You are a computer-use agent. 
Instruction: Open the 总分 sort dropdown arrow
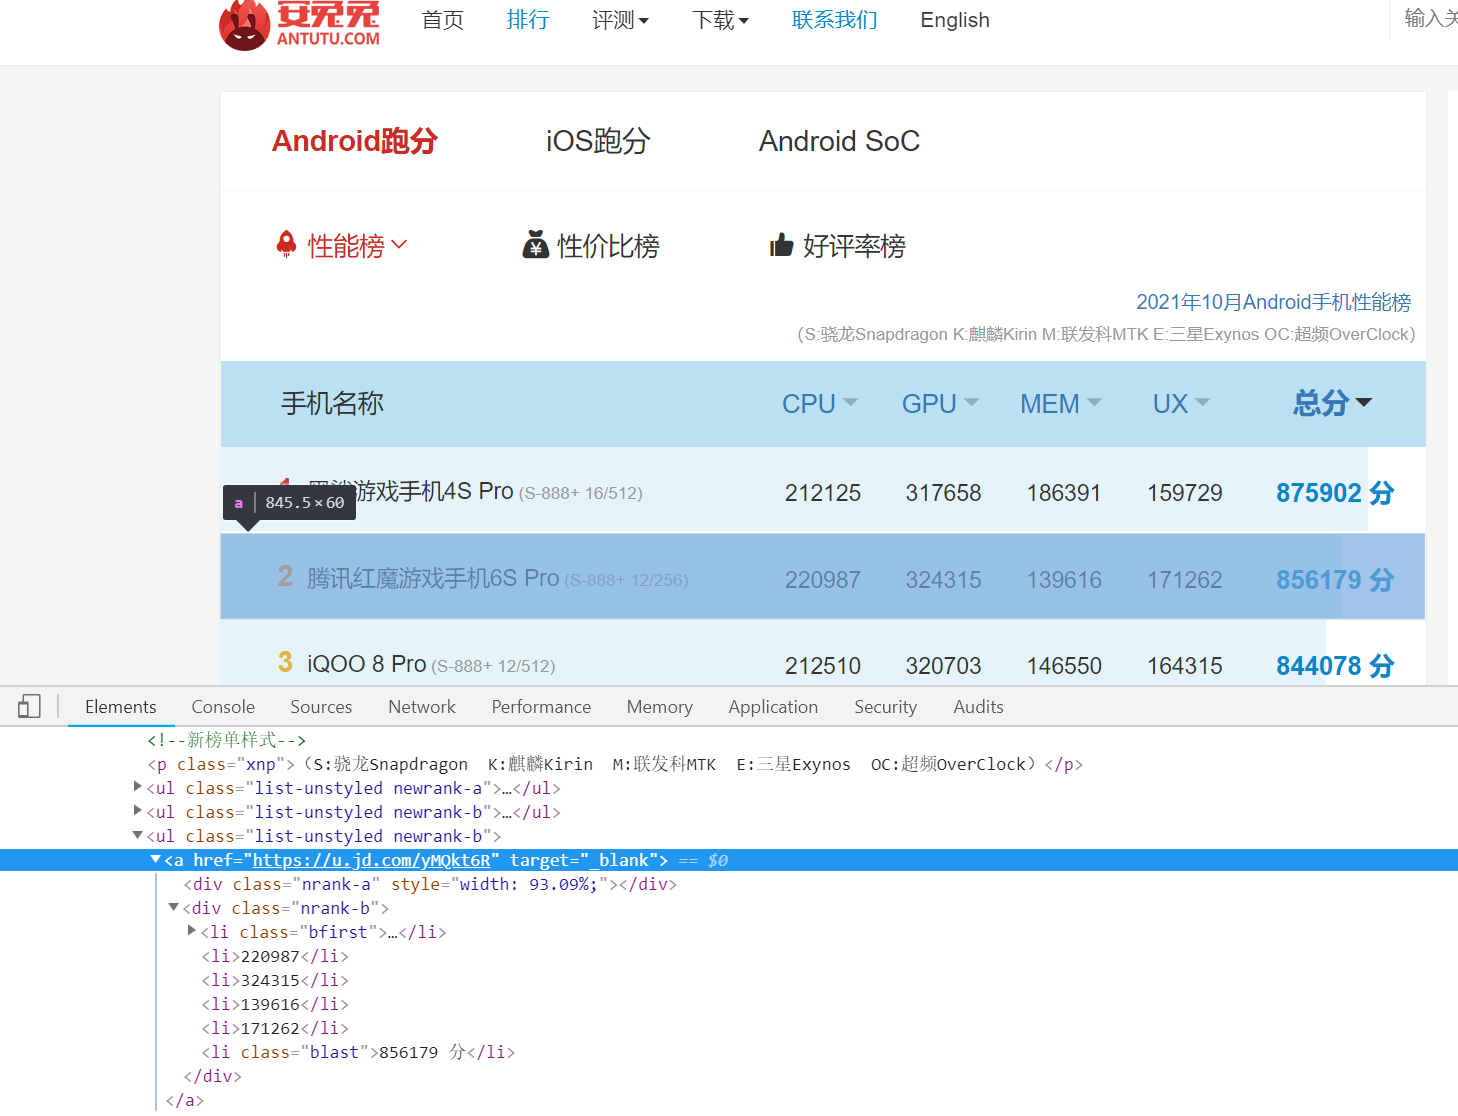(1364, 403)
